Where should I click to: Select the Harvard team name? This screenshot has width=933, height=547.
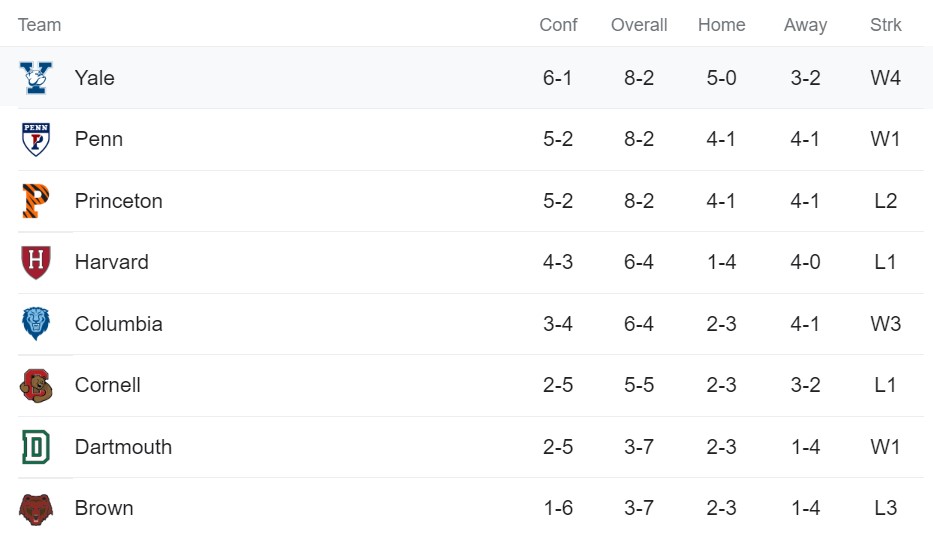pyautogui.click(x=112, y=262)
